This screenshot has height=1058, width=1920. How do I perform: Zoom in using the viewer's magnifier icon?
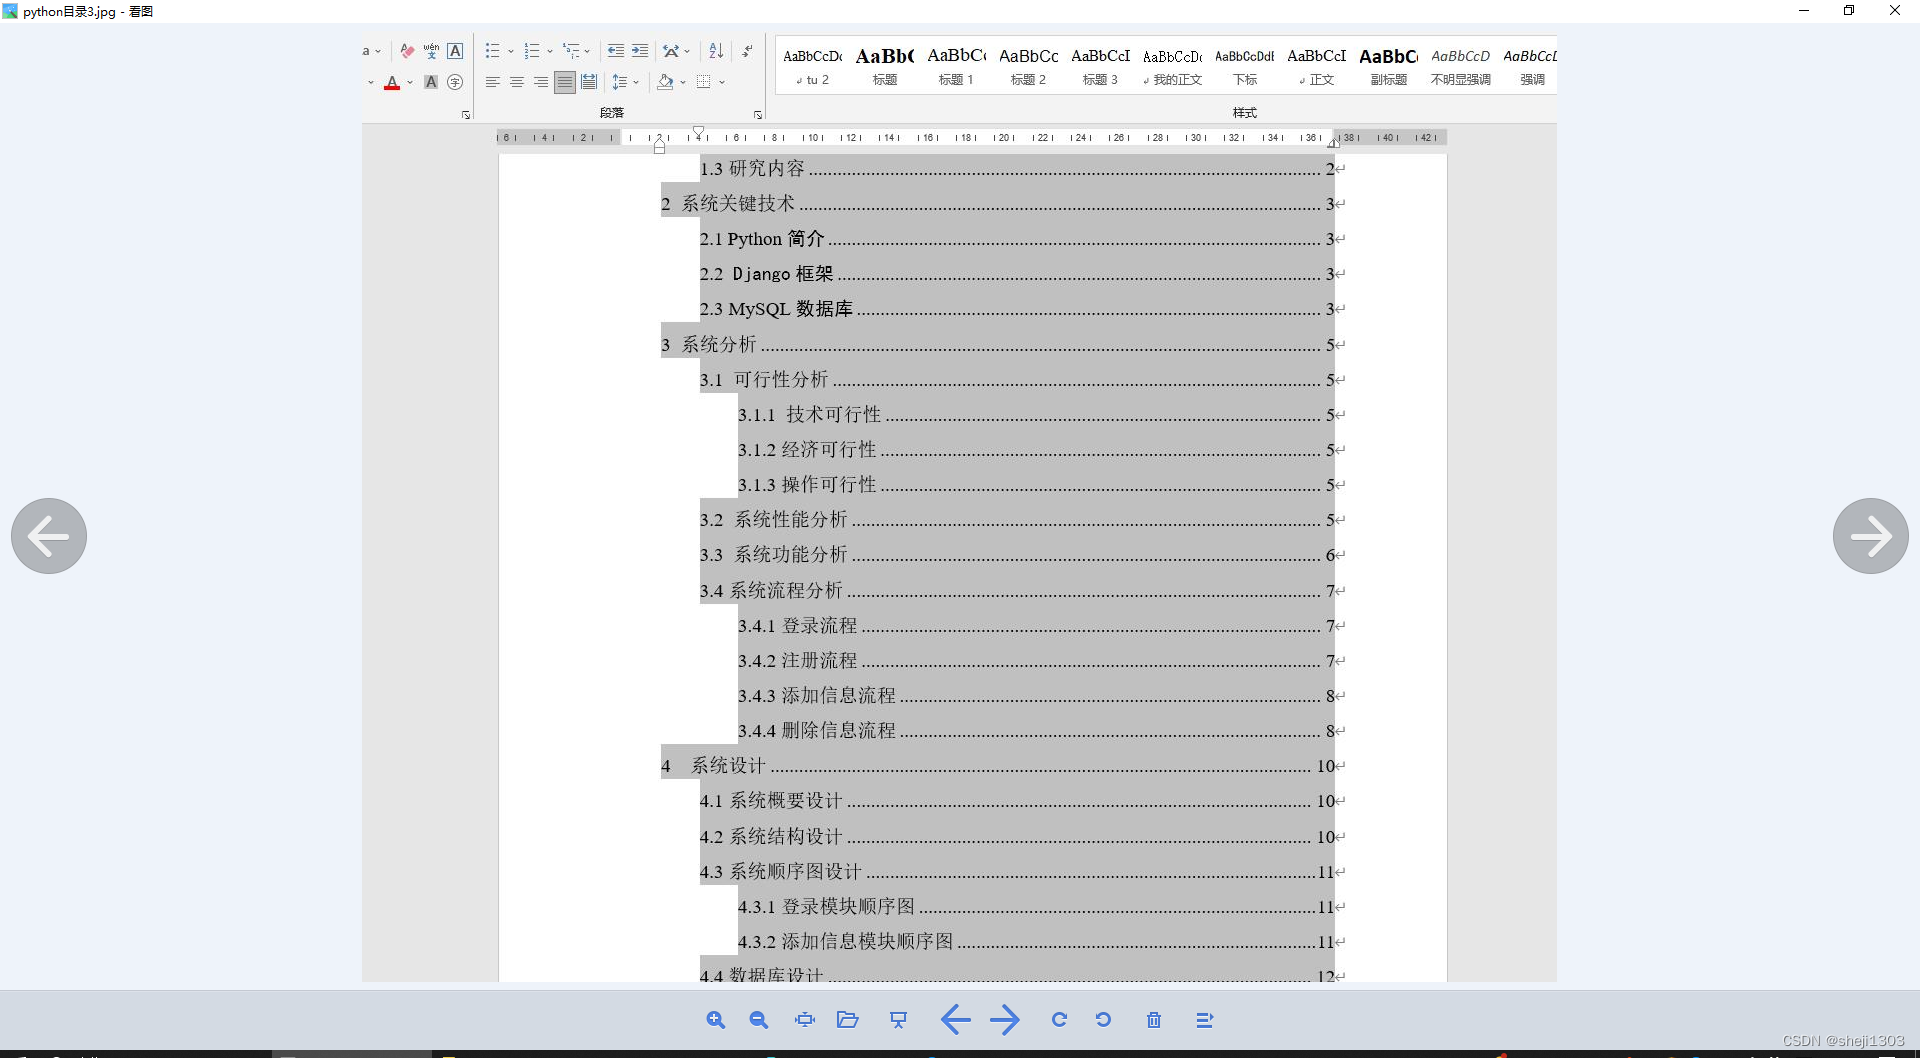tap(716, 1020)
